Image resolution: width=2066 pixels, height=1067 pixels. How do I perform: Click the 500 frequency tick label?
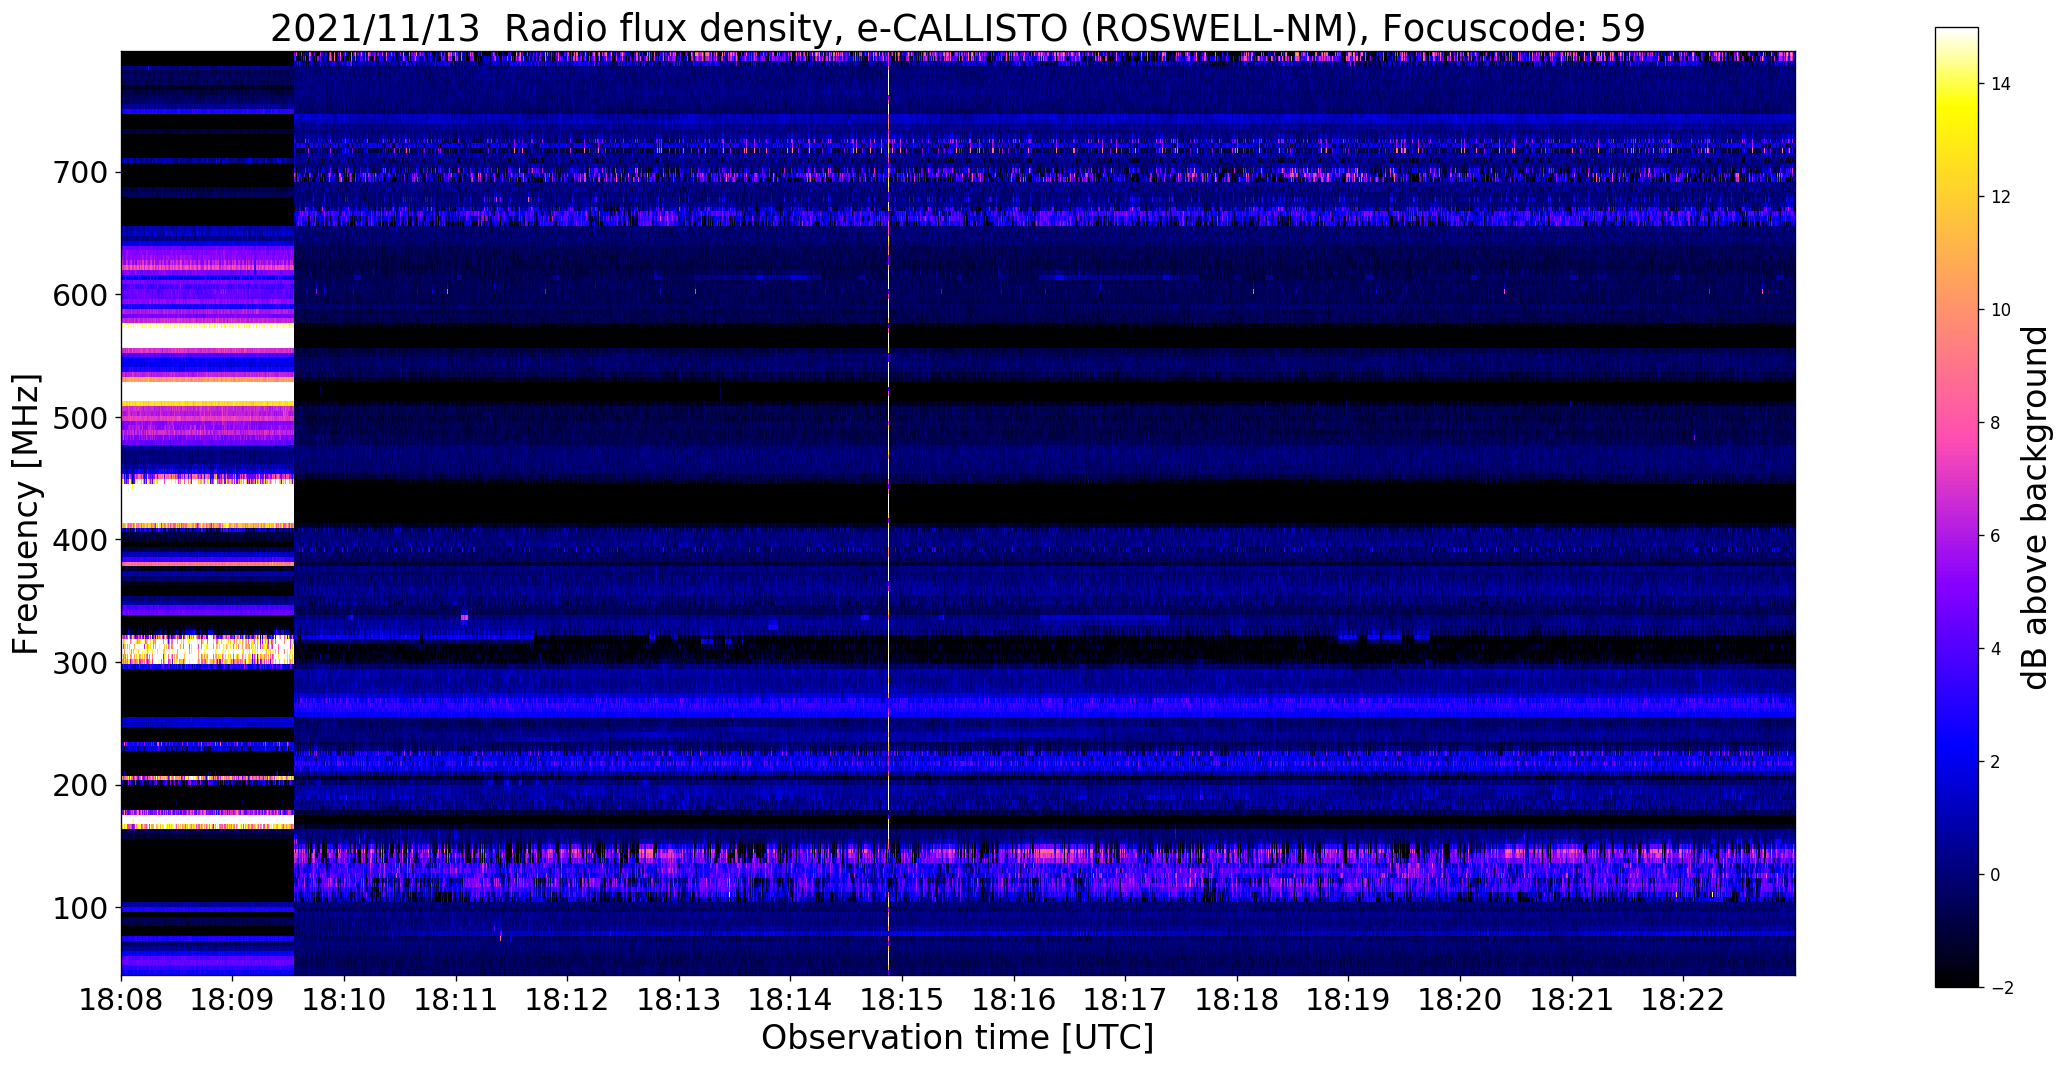(x=78, y=418)
